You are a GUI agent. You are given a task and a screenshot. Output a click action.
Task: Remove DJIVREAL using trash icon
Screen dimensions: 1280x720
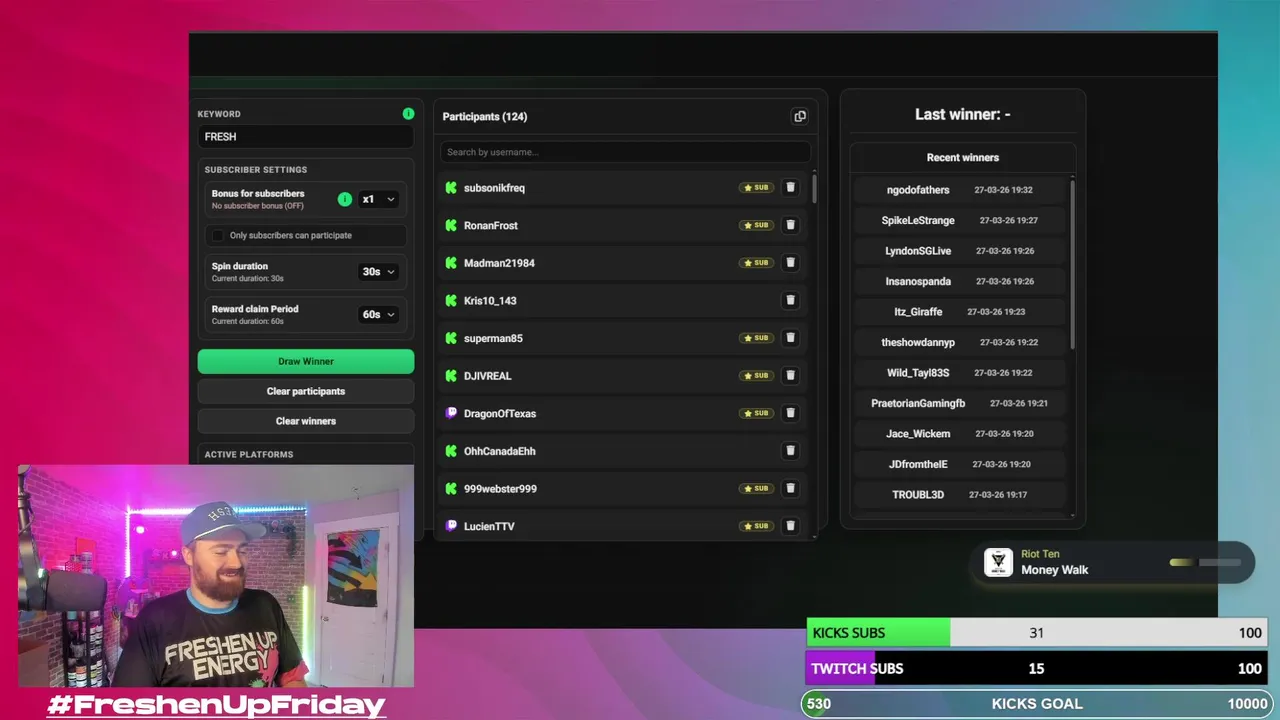(790, 375)
